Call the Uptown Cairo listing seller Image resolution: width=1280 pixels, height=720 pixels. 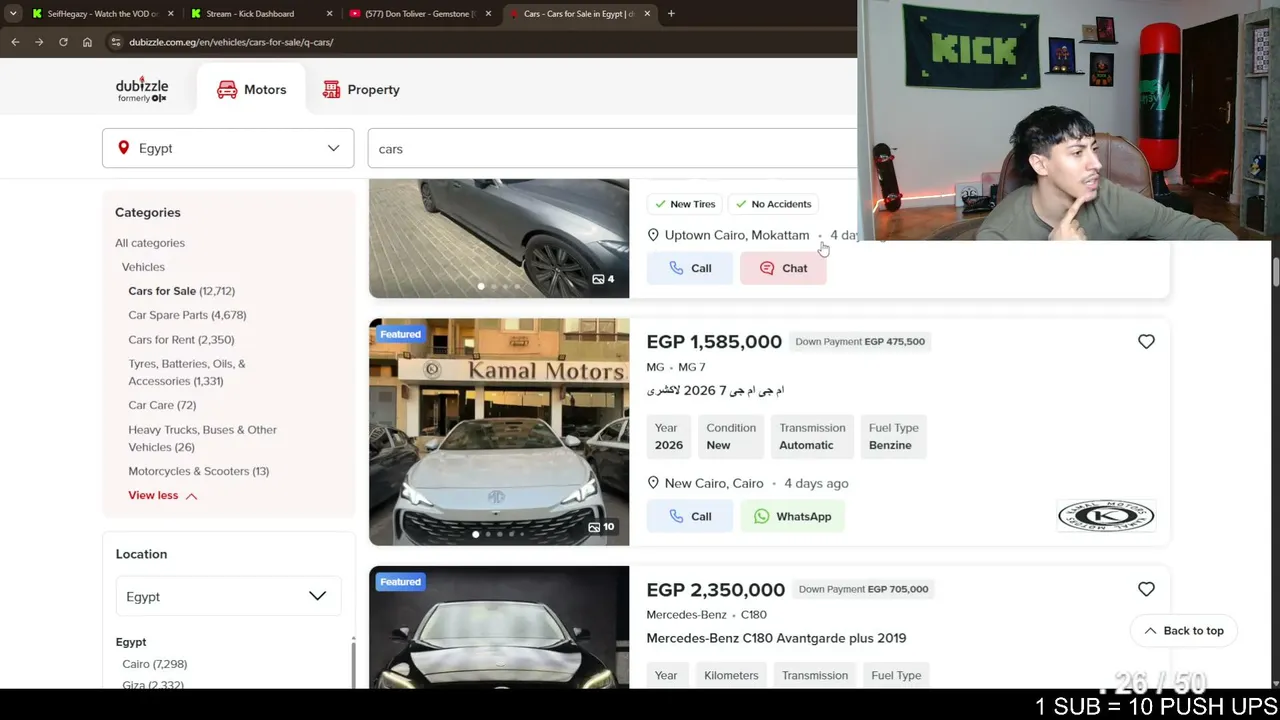point(689,268)
